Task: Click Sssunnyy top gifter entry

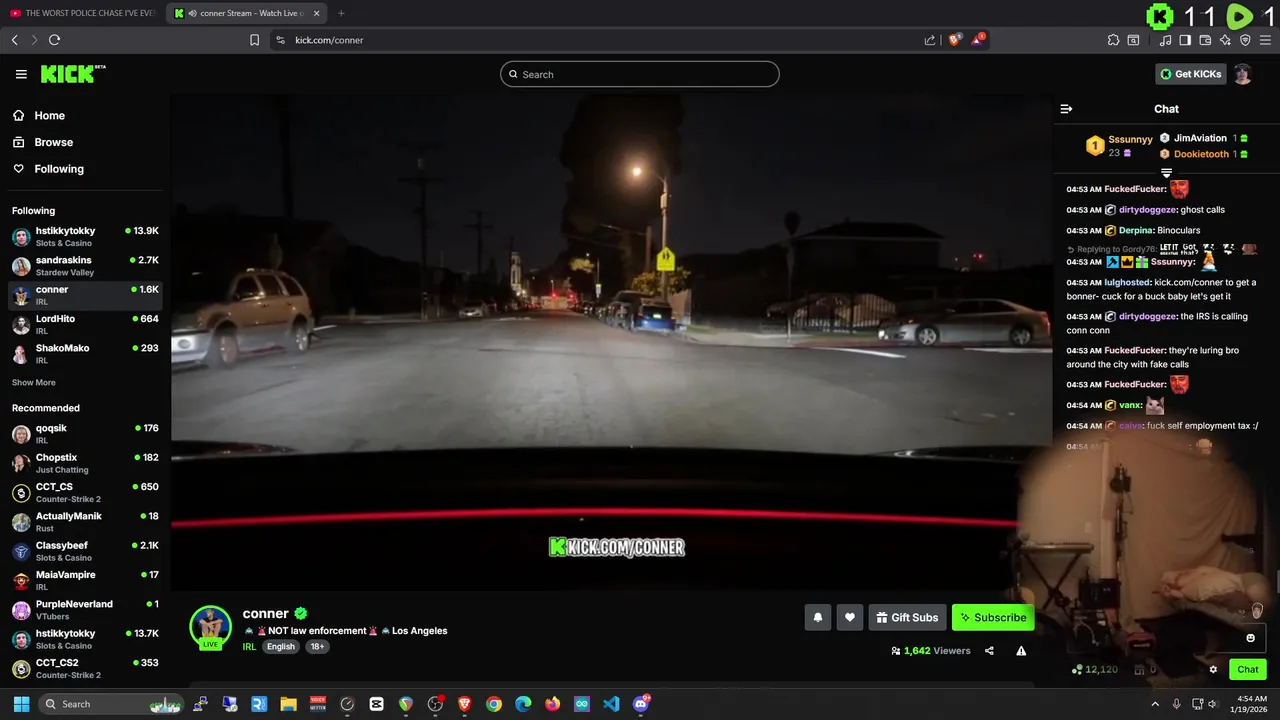Action: pyautogui.click(x=1117, y=146)
